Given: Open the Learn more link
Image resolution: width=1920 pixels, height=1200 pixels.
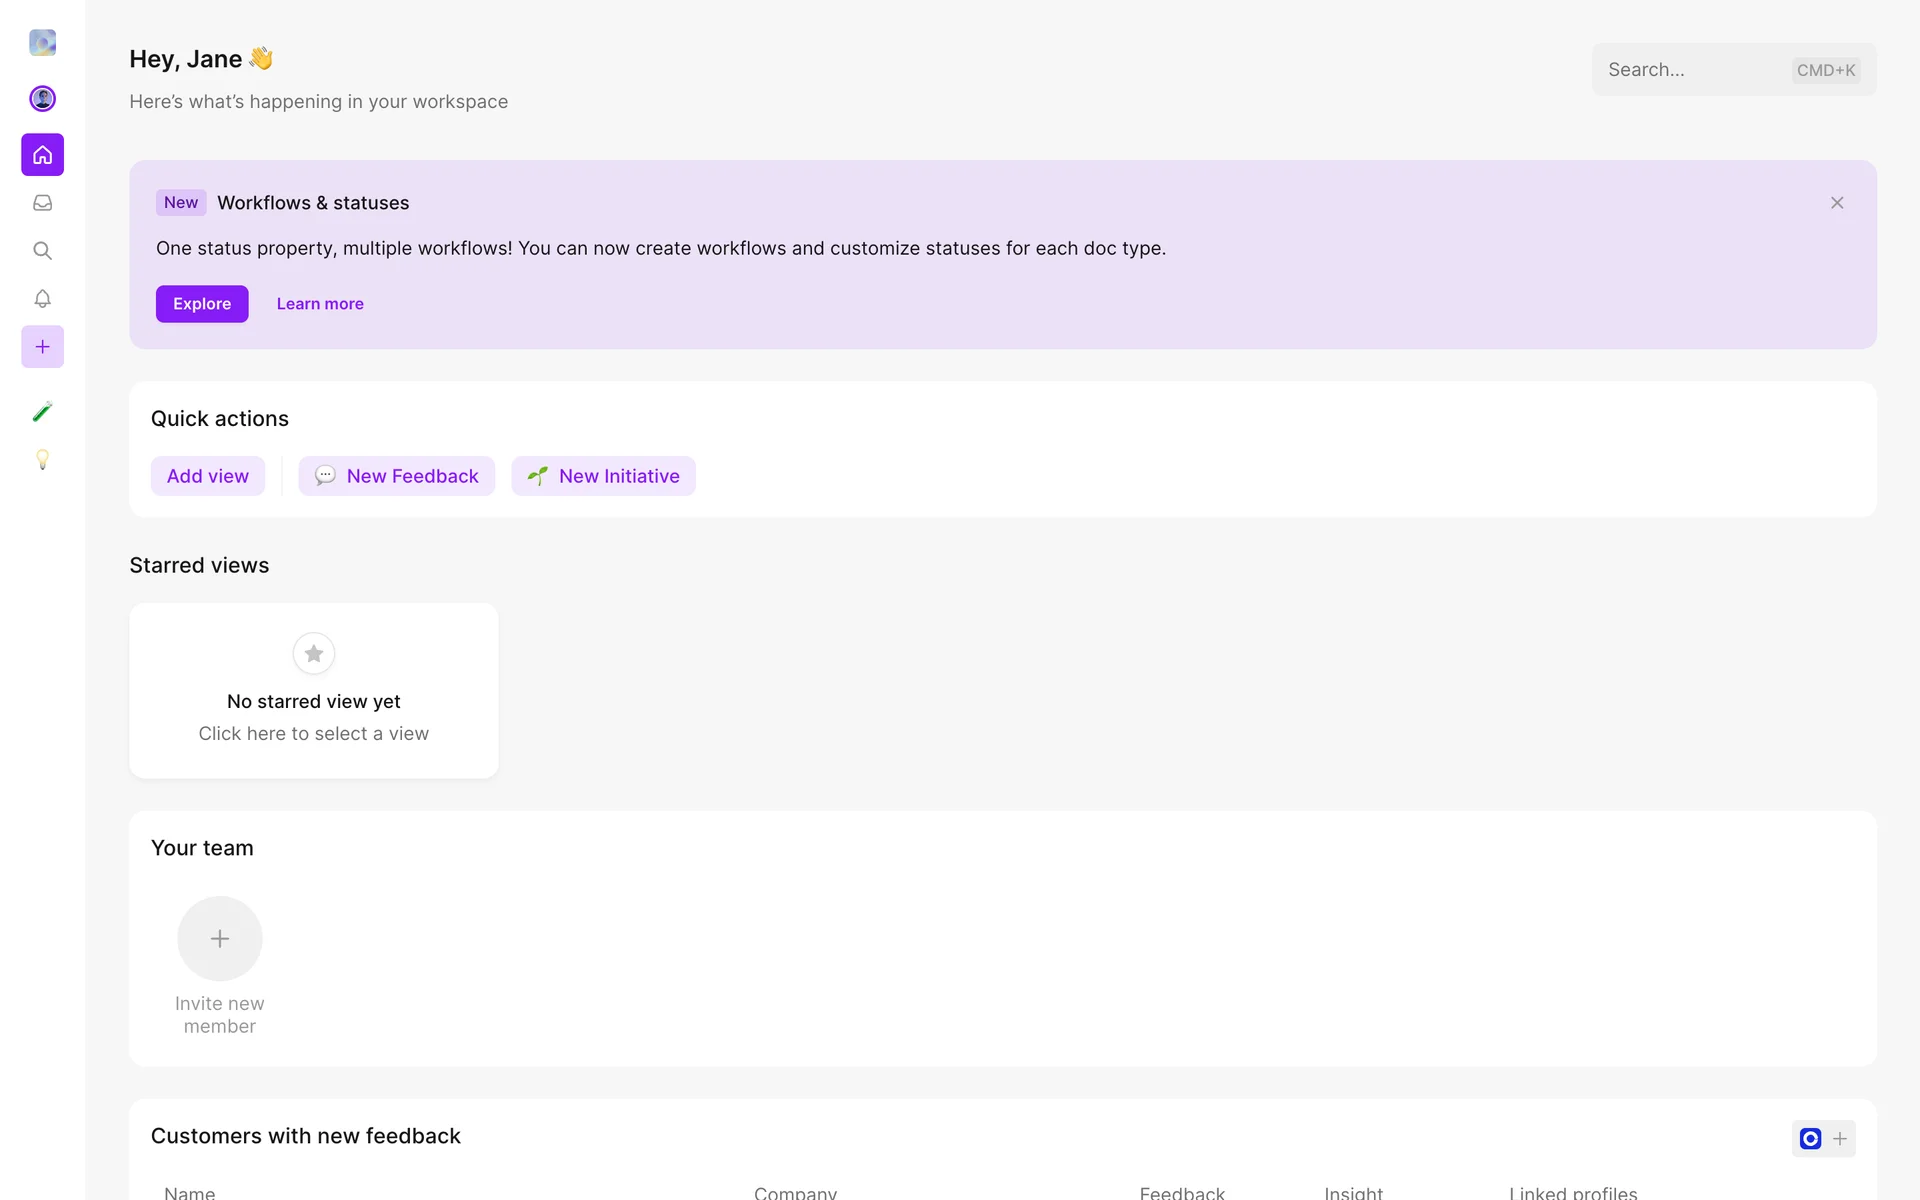Looking at the screenshot, I should click(x=320, y=304).
